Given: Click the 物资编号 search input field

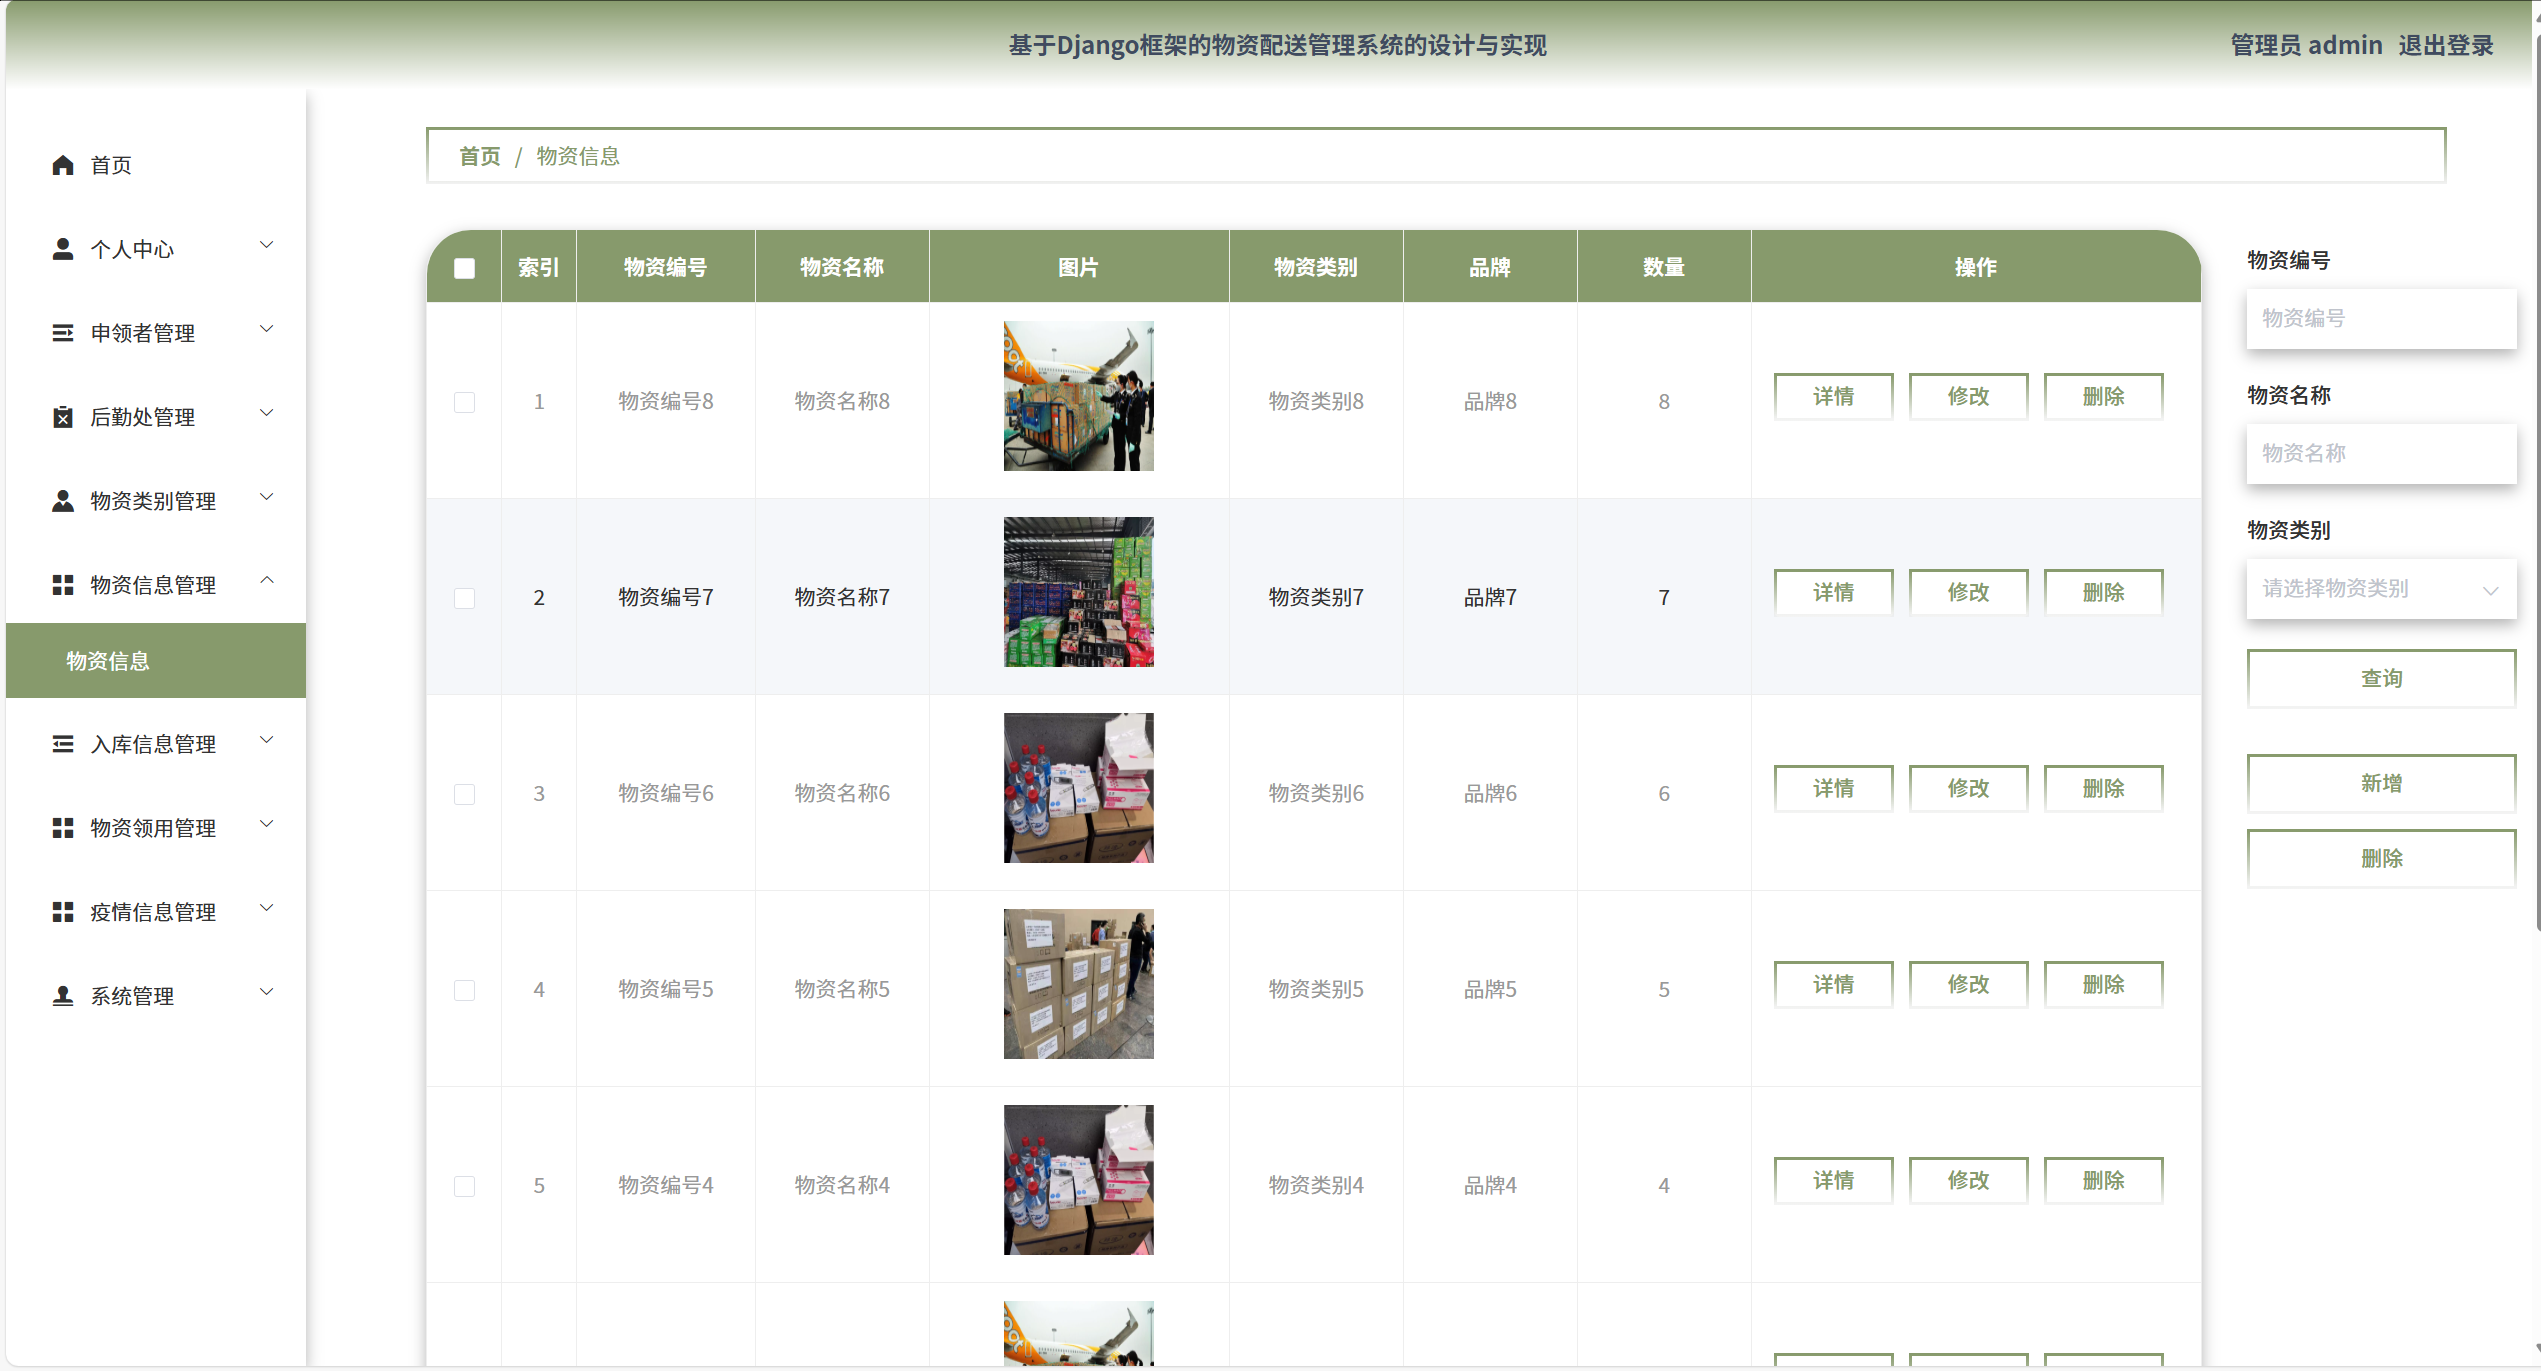Looking at the screenshot, I should tap(2380, 319).
